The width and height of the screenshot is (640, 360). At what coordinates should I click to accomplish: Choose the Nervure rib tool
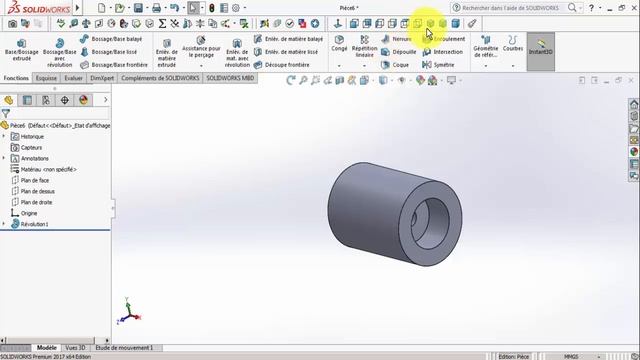pyautogui.click(x=396, y=39)
